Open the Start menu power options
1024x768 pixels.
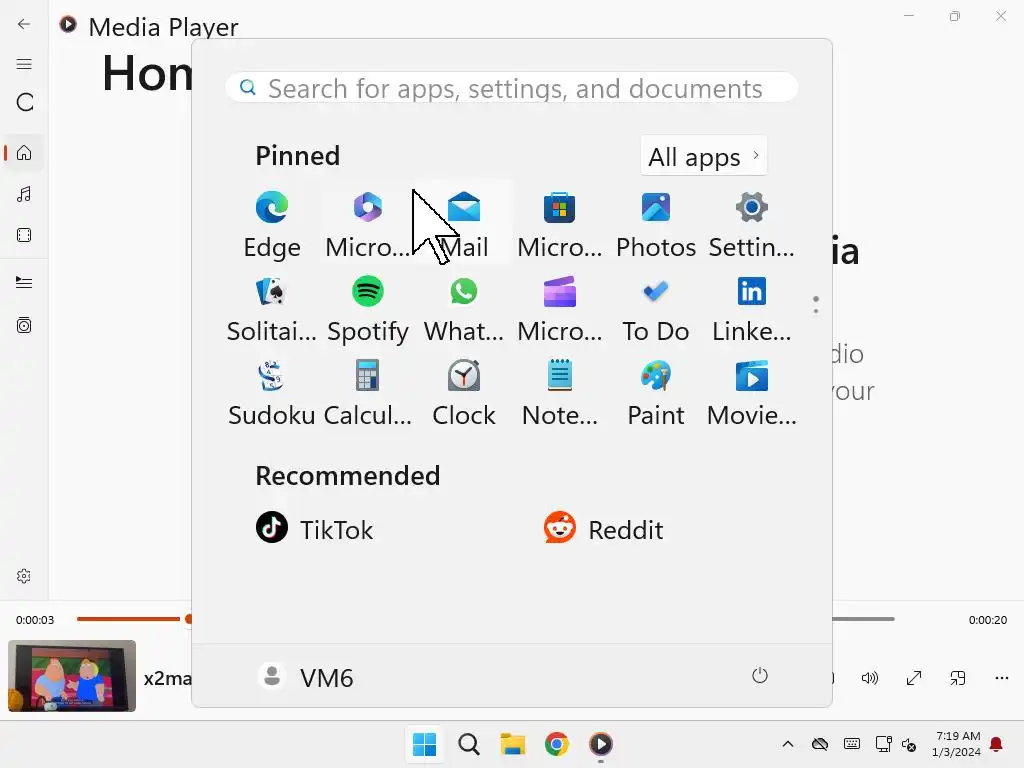point(760,676)
